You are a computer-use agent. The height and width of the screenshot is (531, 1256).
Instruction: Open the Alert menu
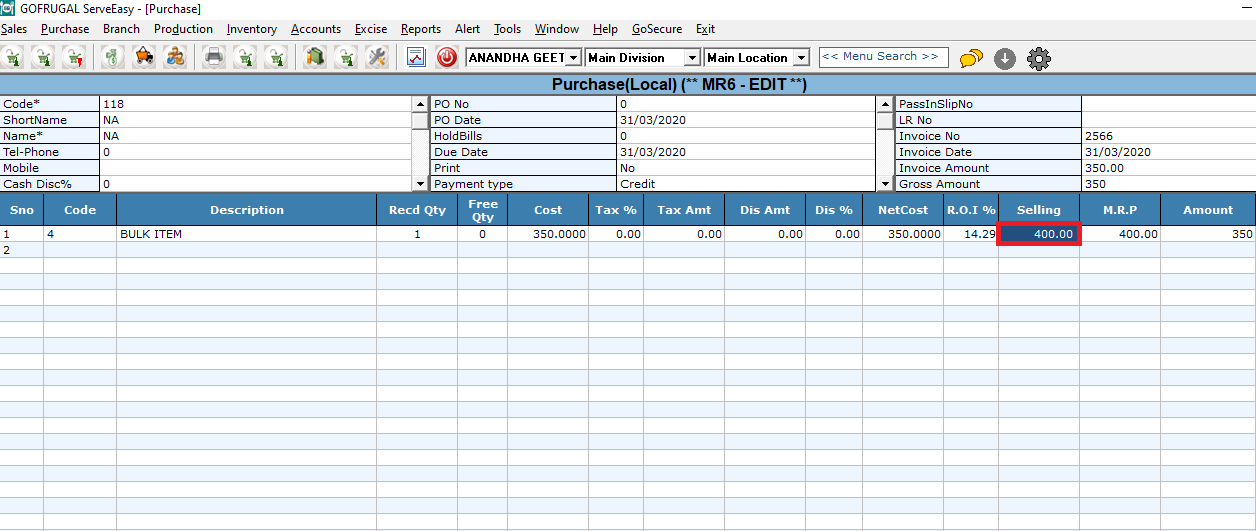pyautogui.click(x=467, y=29)
